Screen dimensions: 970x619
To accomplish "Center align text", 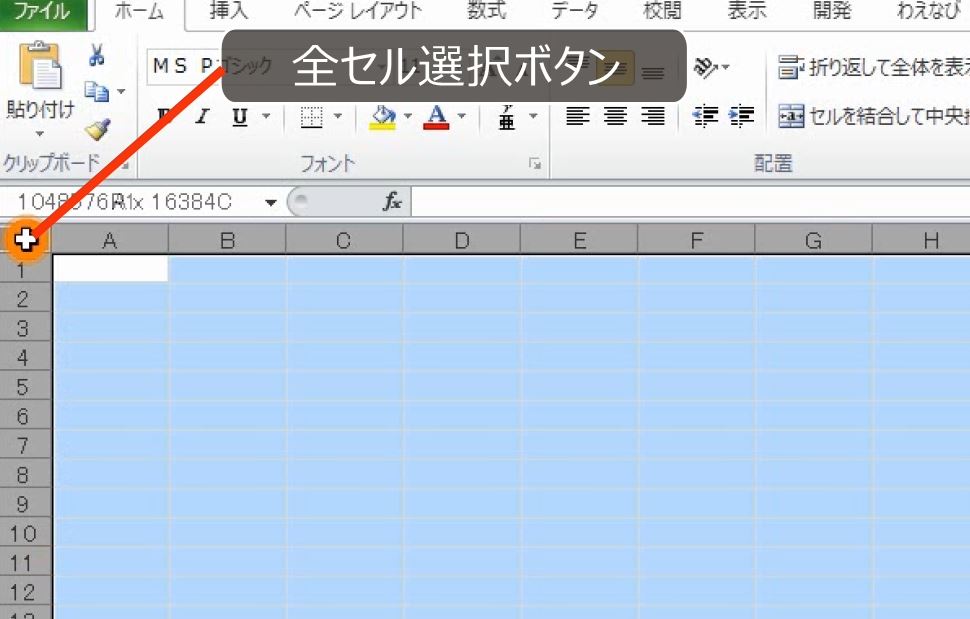I will coord(615,116).
